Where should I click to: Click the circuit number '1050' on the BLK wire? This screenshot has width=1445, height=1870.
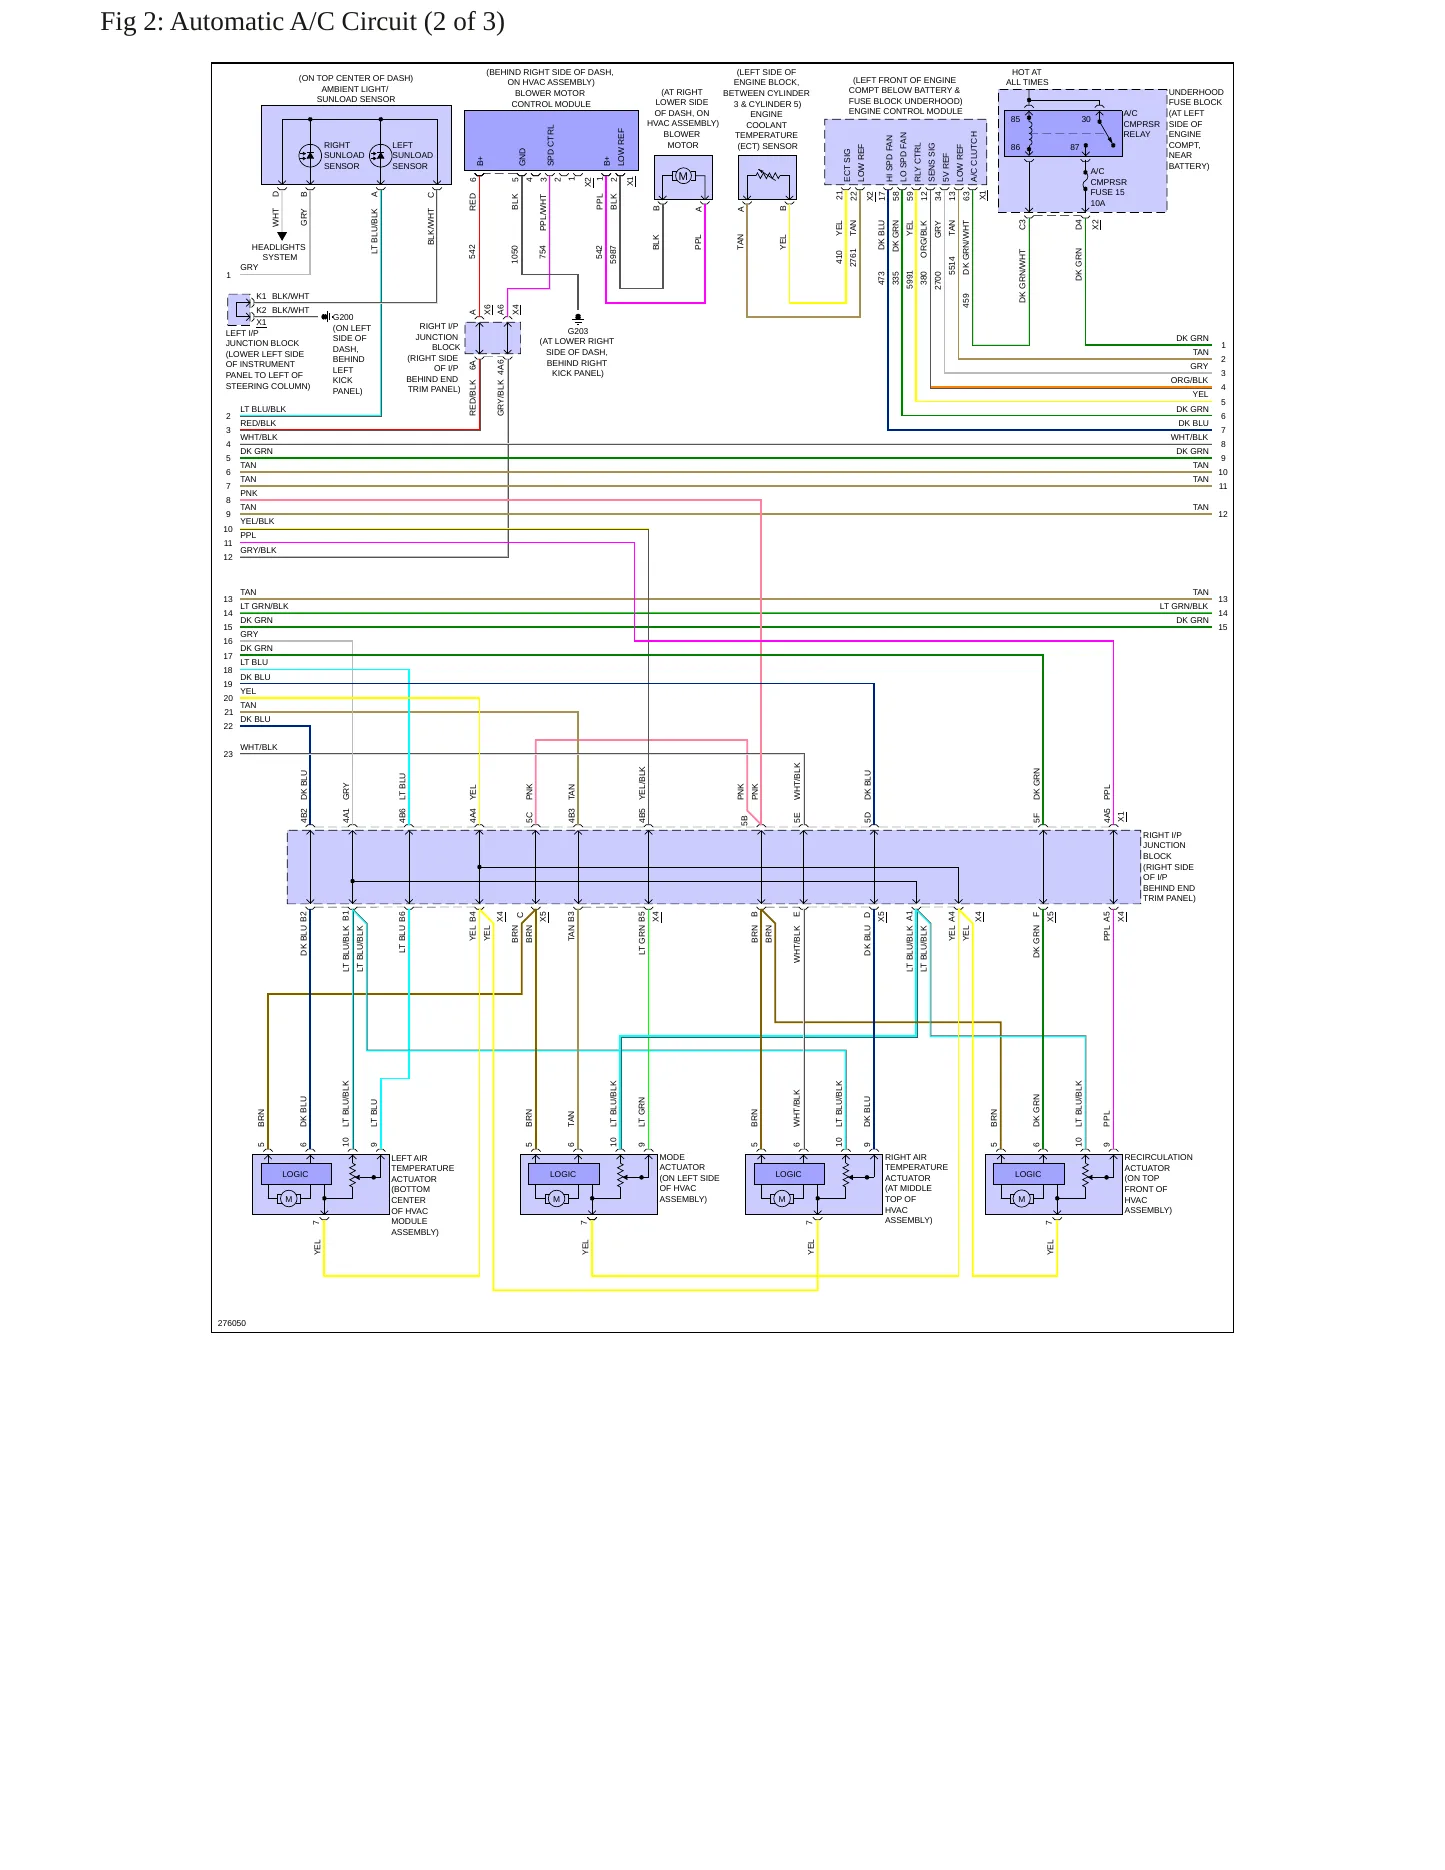pyautogui.click(x=515, y=255)
